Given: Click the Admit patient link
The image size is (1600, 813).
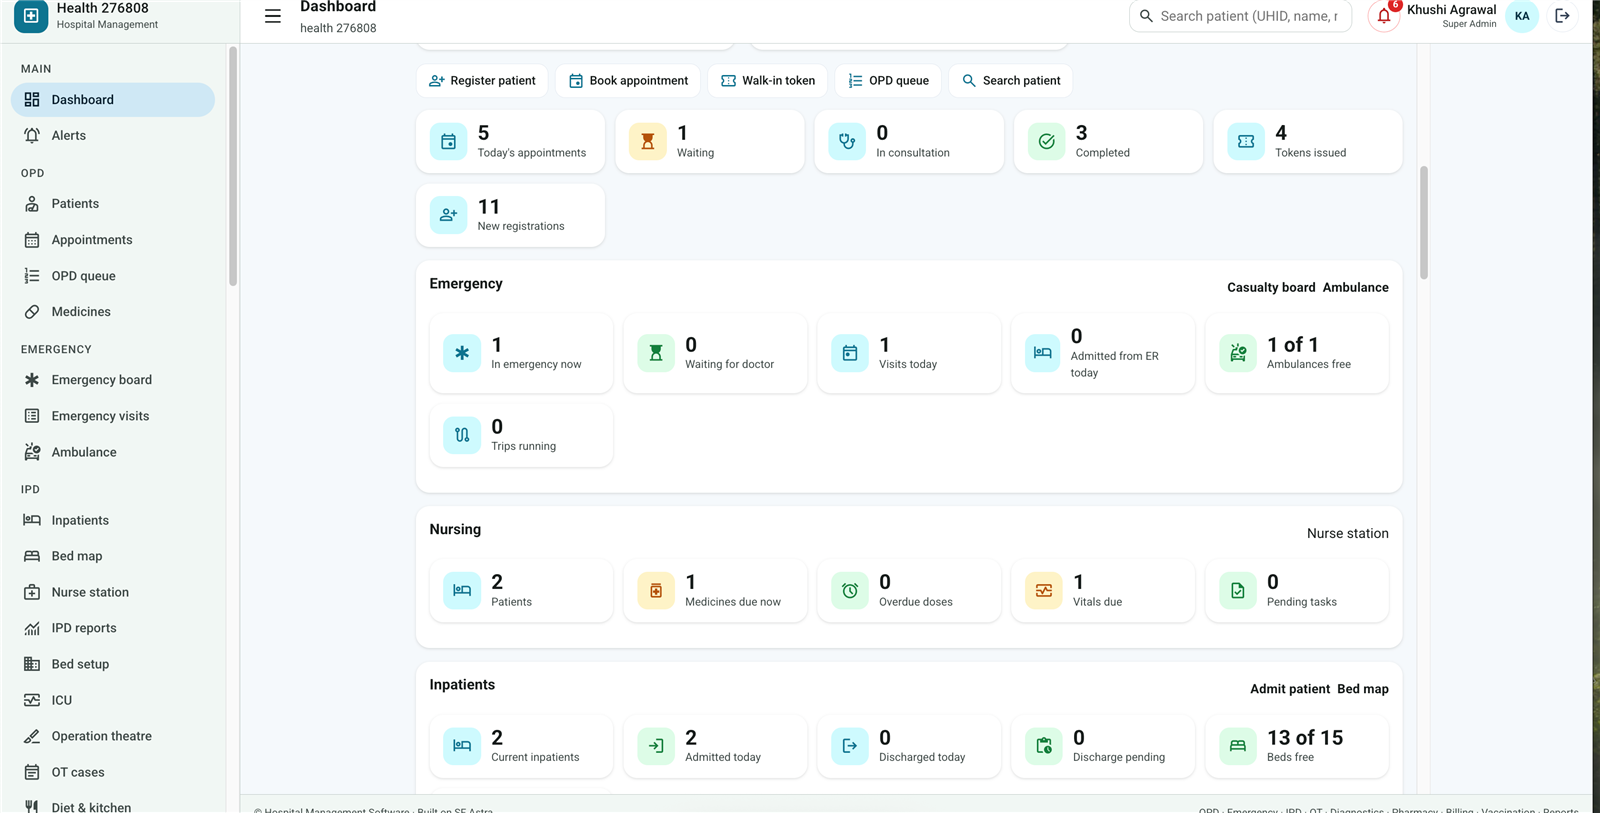Looking at the screenshot, I should 1290,689.
